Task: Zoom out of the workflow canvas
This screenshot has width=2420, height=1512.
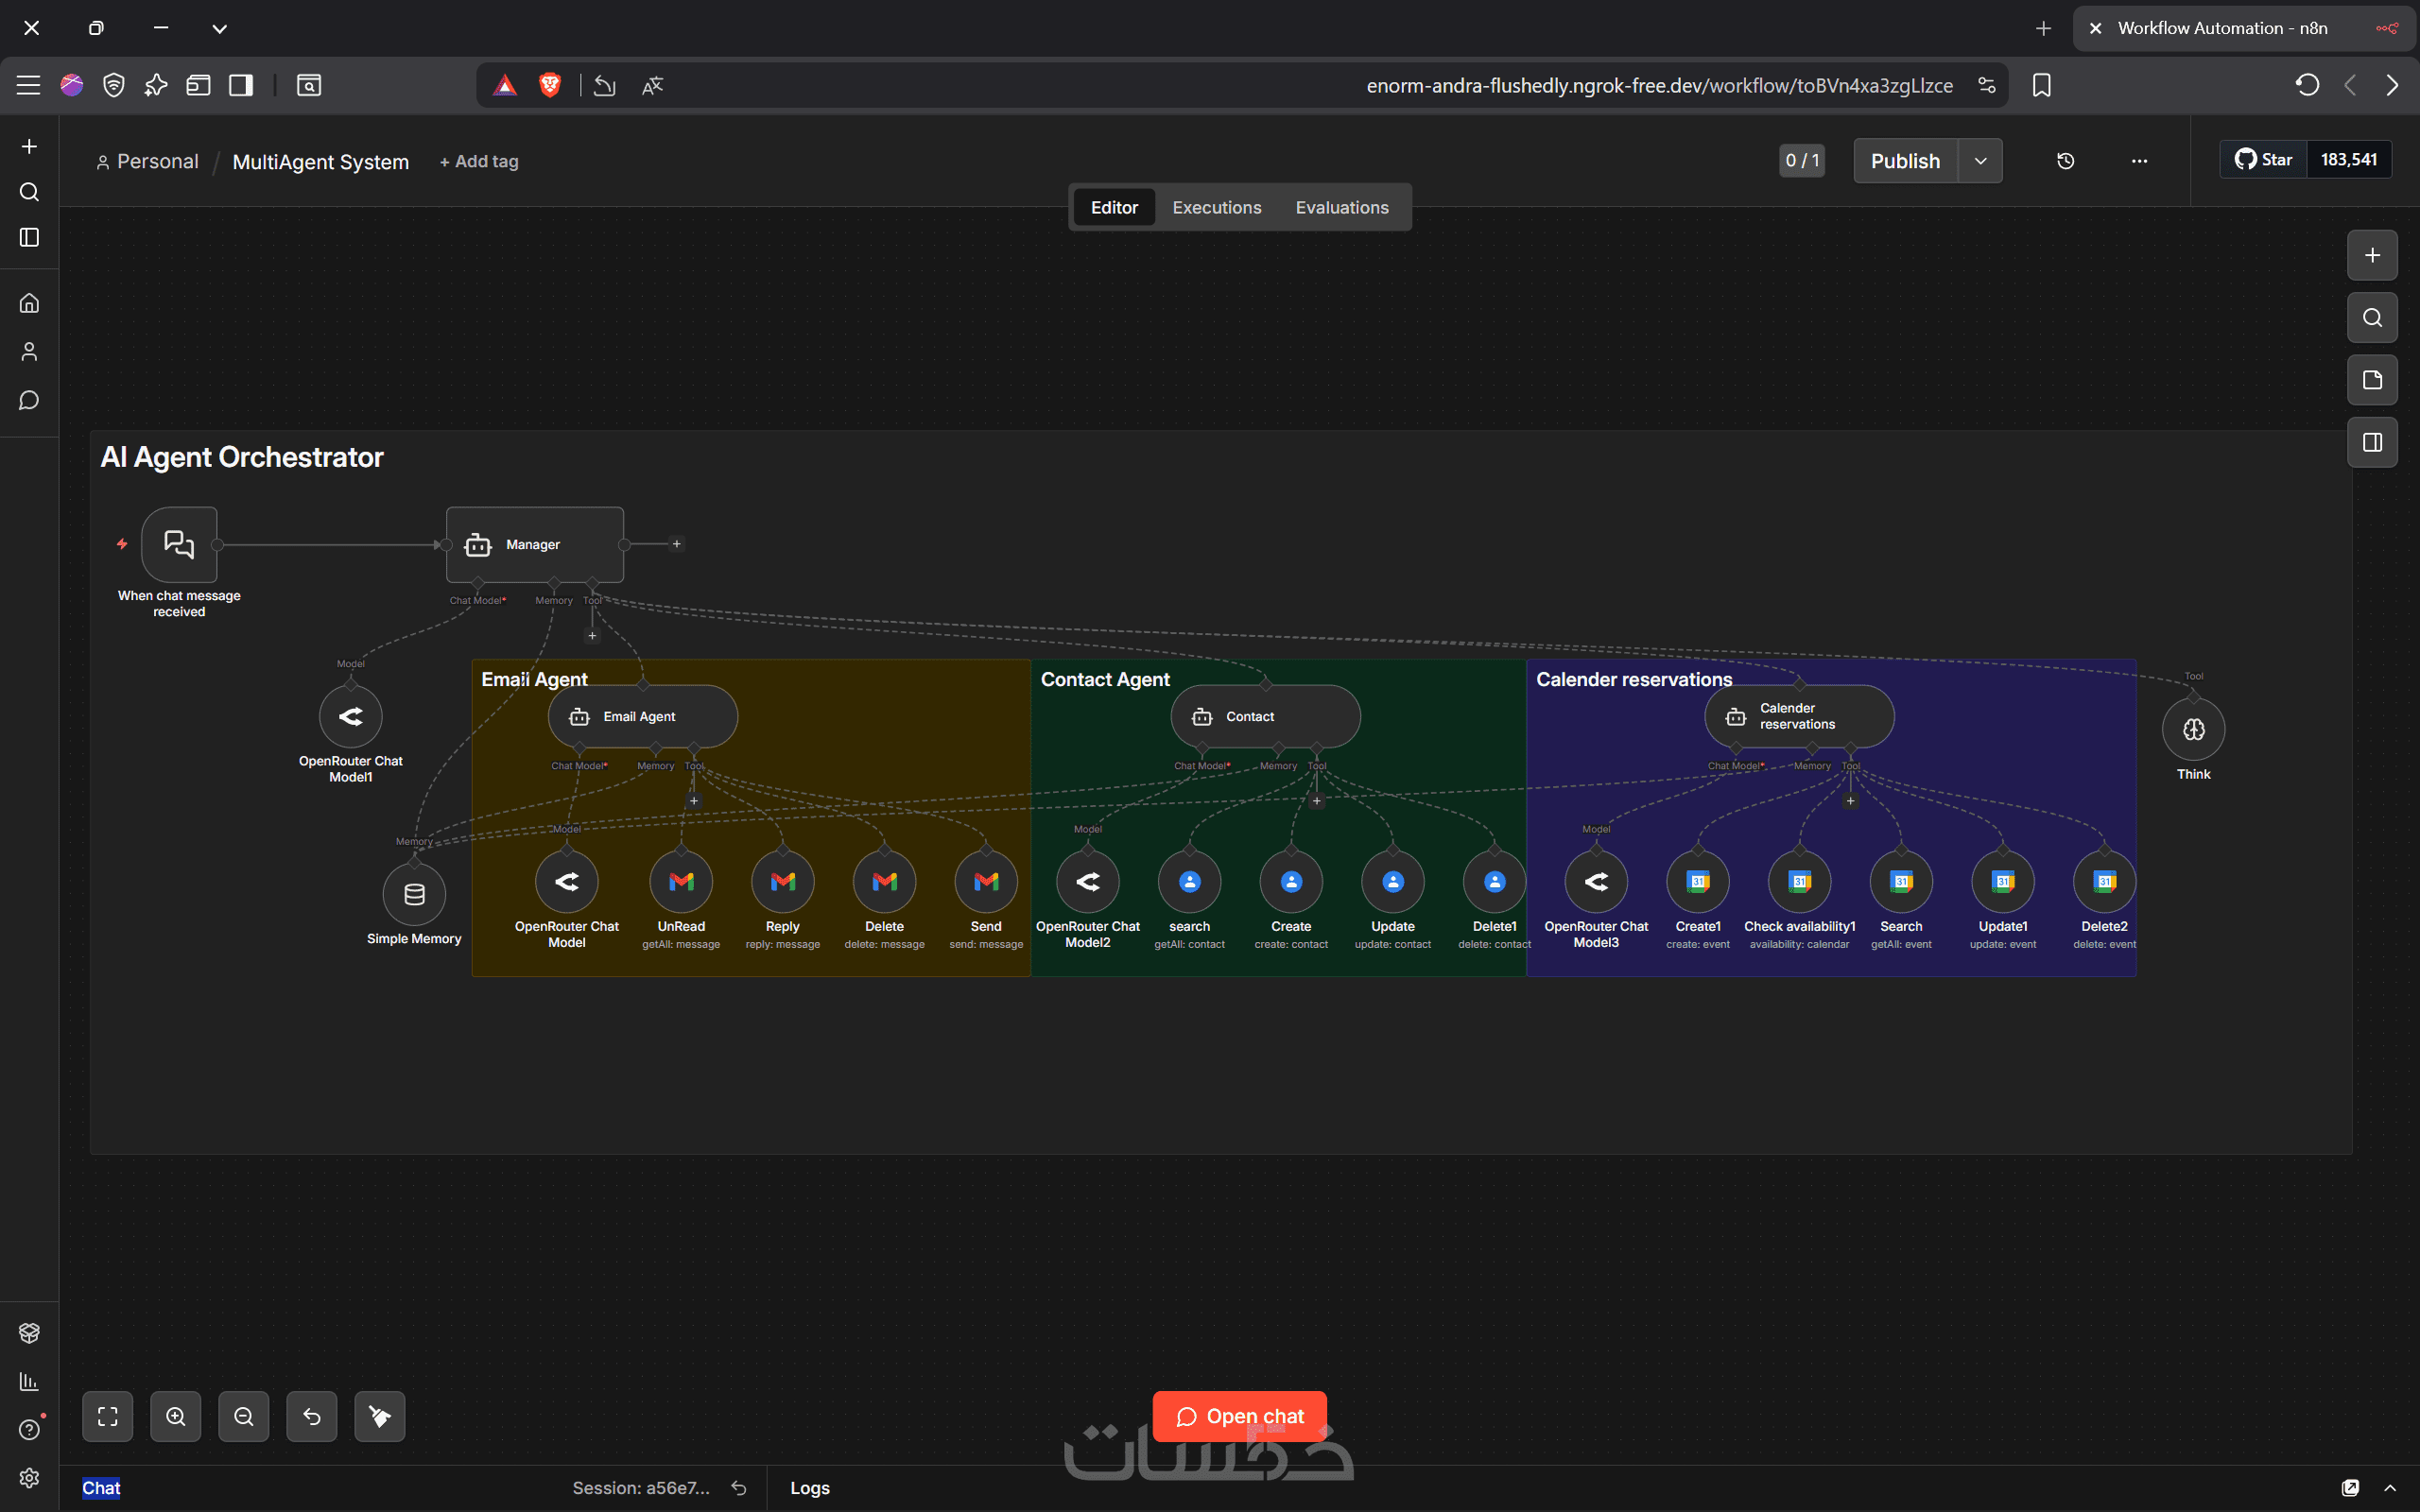Action: coord(244,1416)
